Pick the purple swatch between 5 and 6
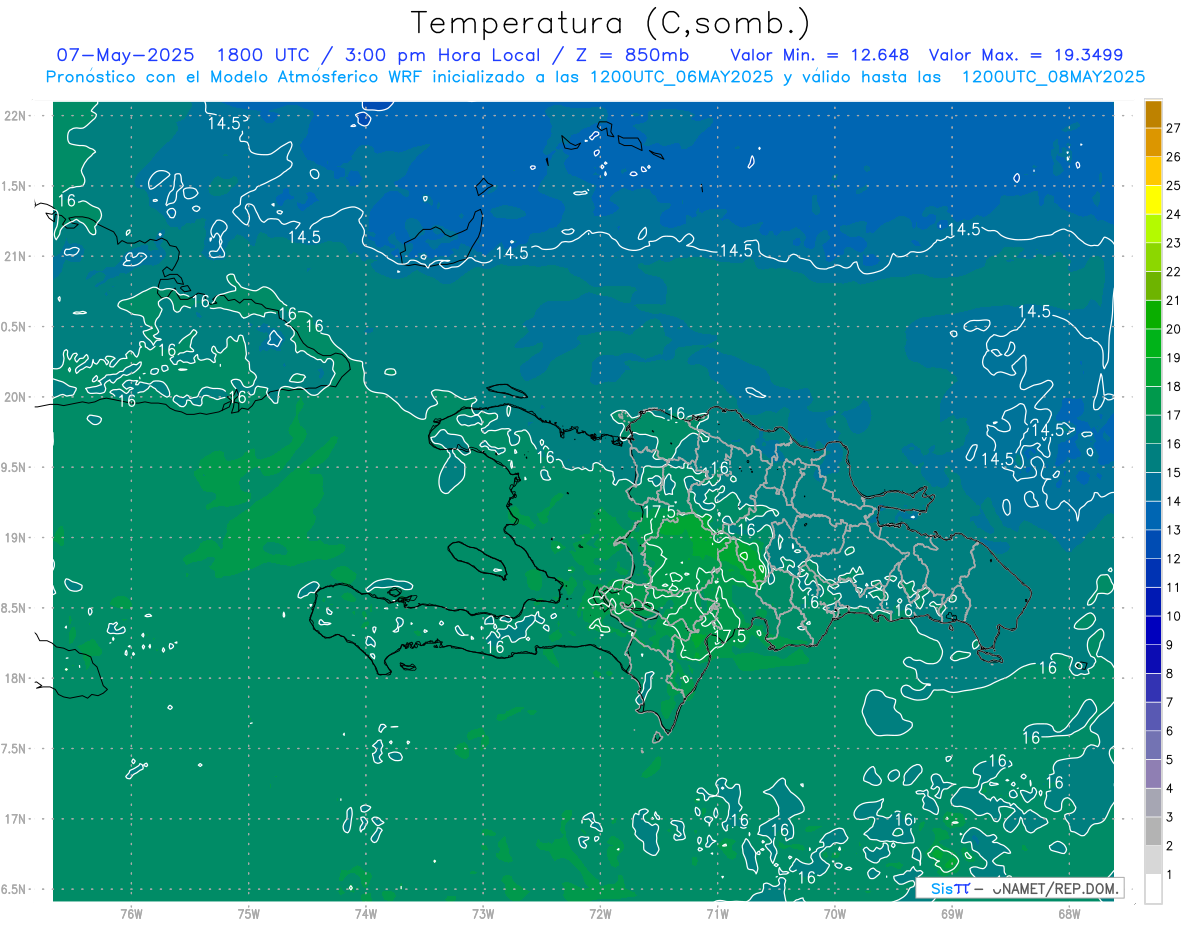Image resolution: width=1200 pixels, height=927 pixels. coord(1153,746)
